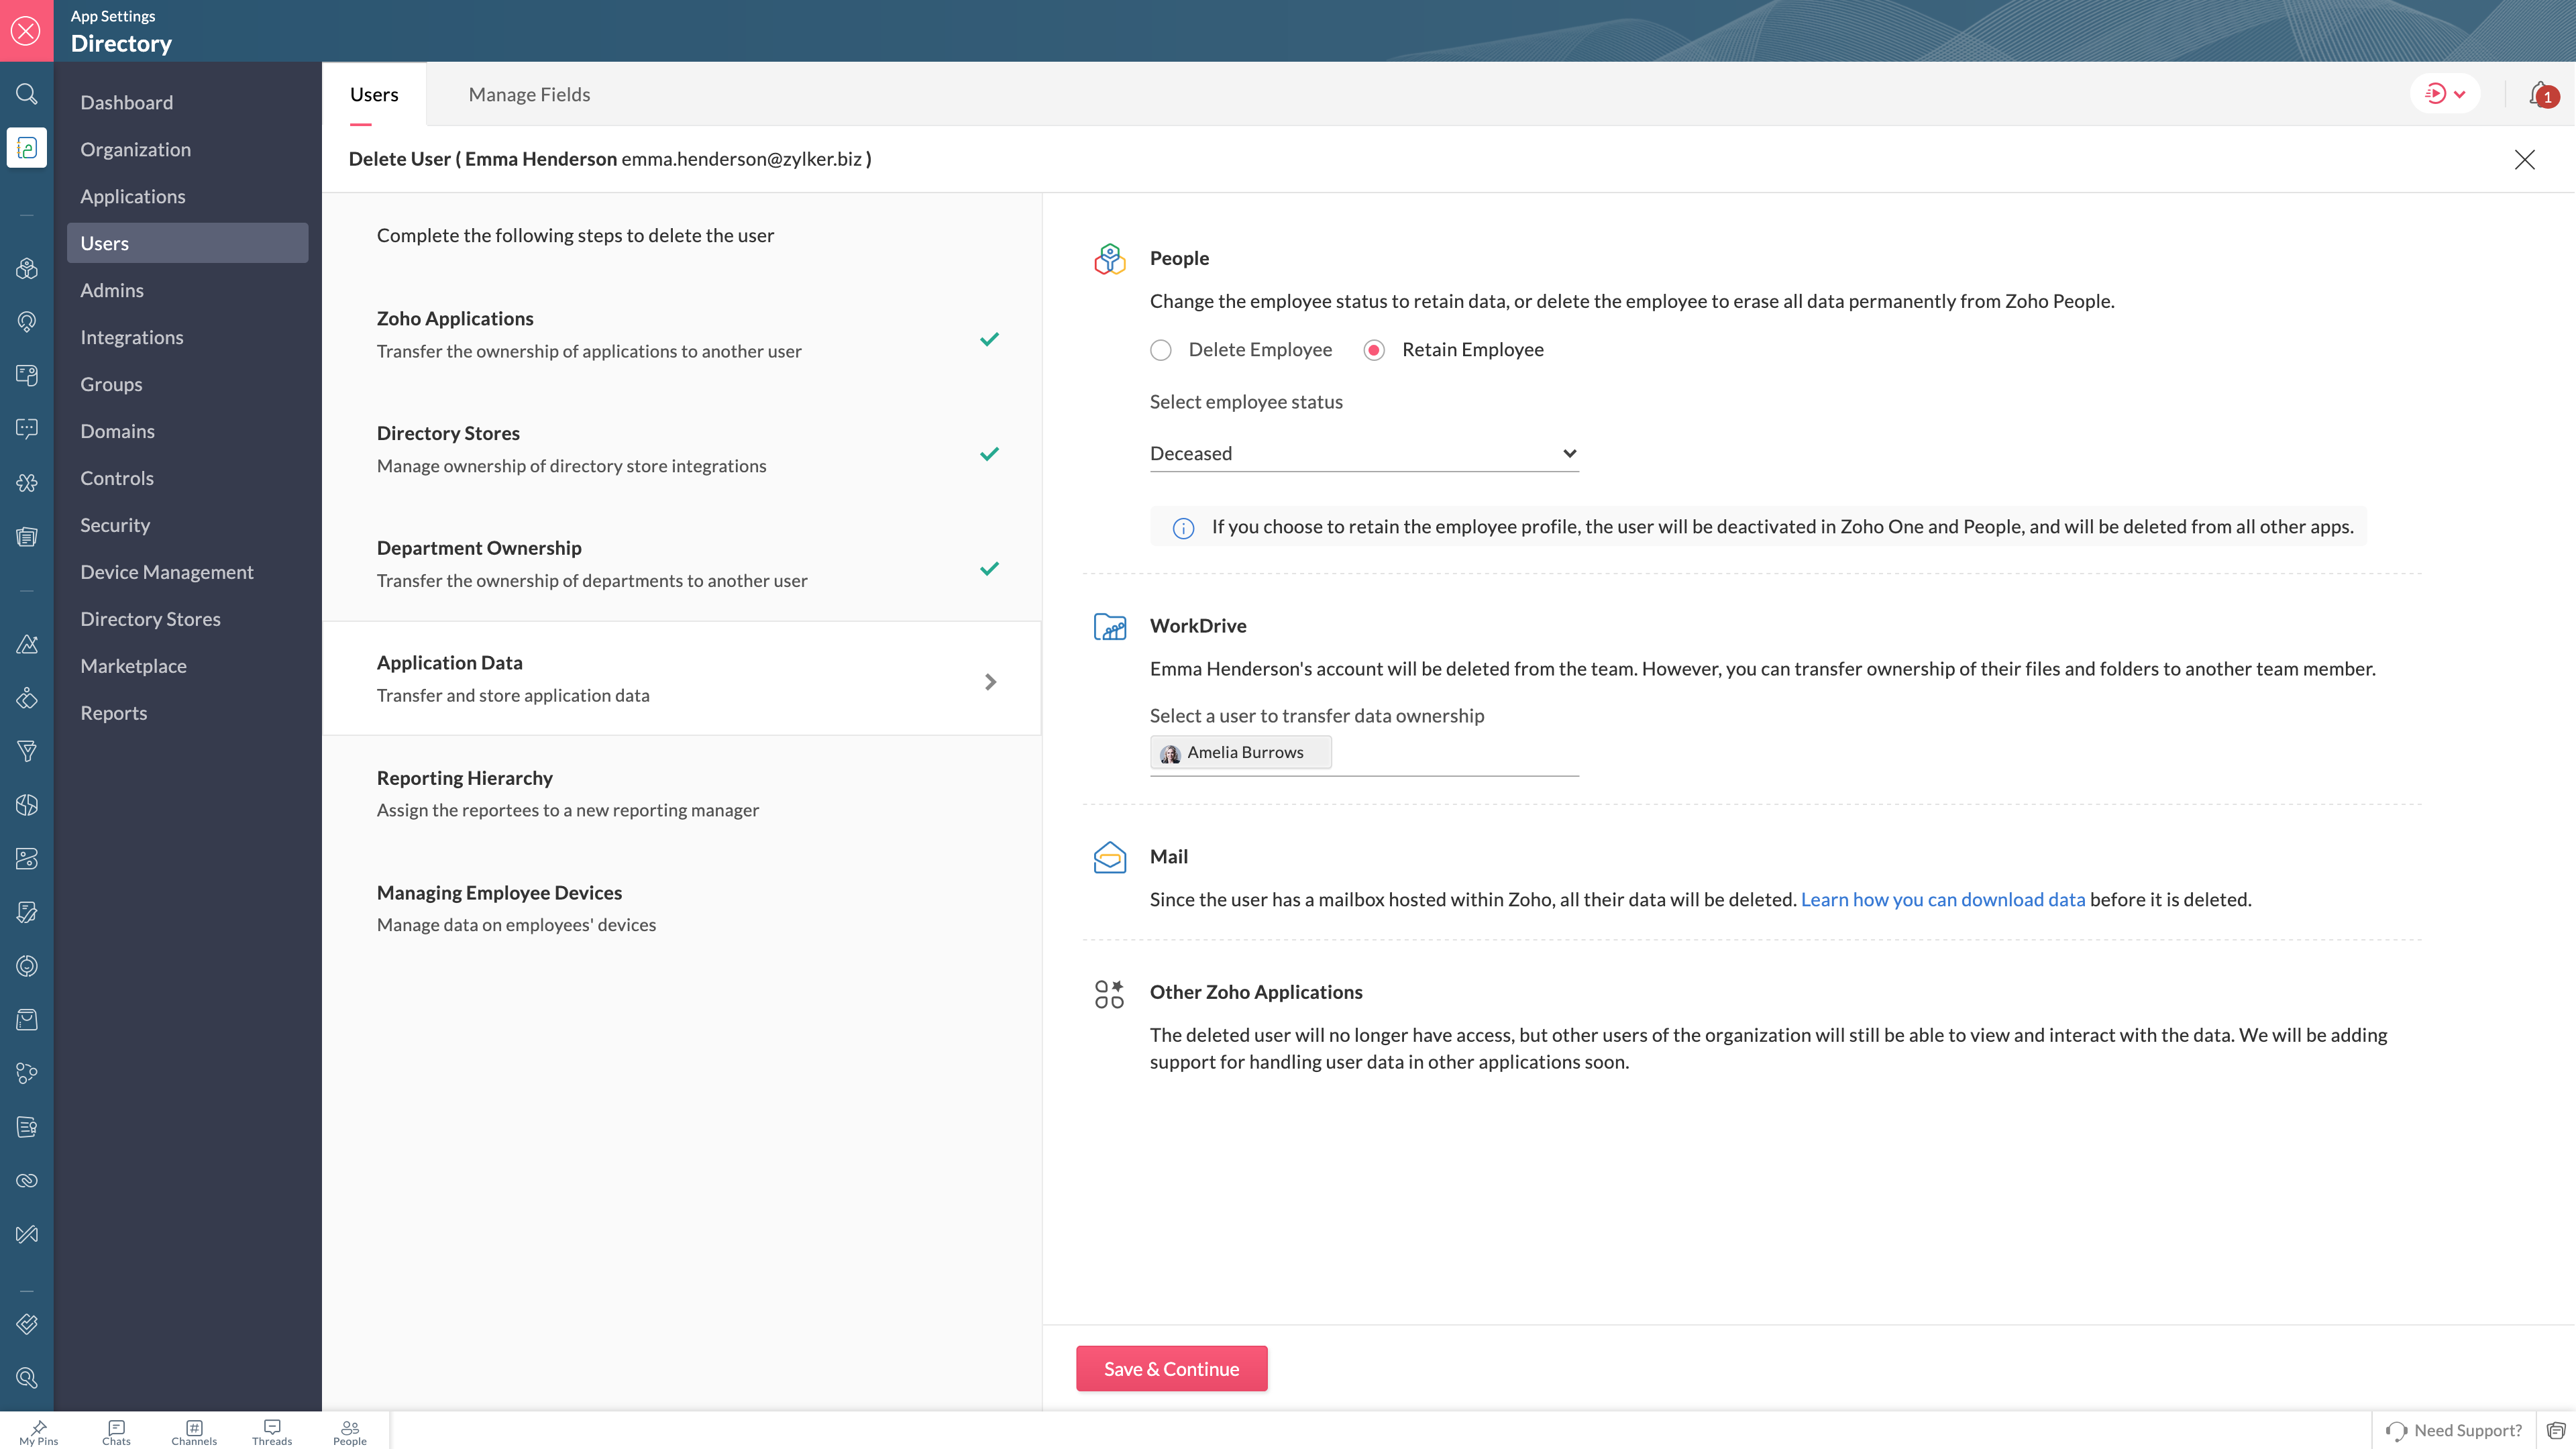The image size is (2576, 1449).
Task: Click the Amelia Burrows transfer user field
Action: (x=1241, y=752)
